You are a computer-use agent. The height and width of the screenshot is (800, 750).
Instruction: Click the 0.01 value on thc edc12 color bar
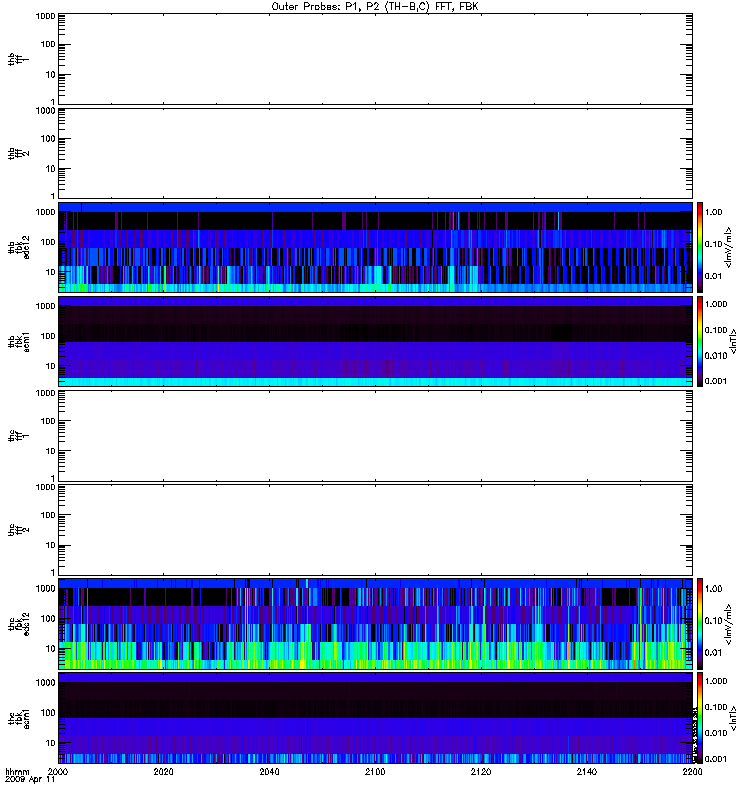coord(713,653)
